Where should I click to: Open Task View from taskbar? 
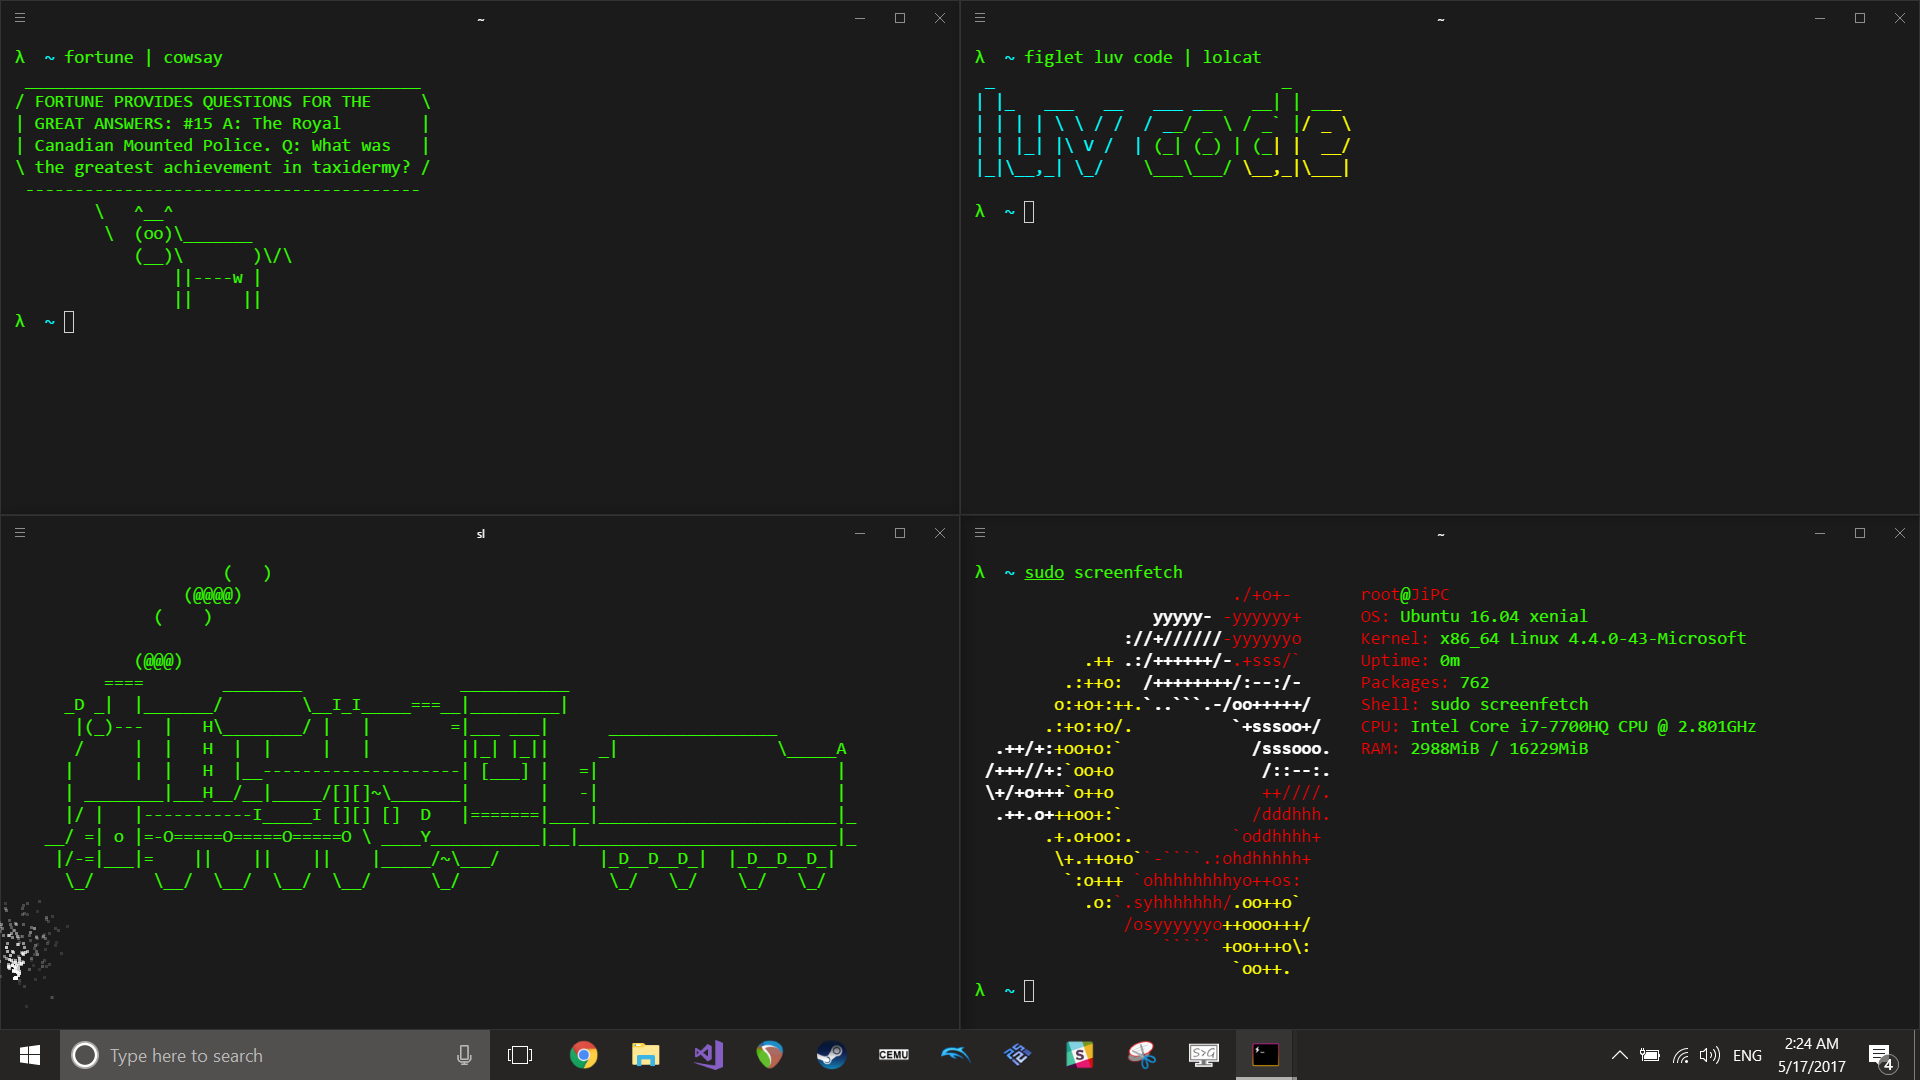520,1055
